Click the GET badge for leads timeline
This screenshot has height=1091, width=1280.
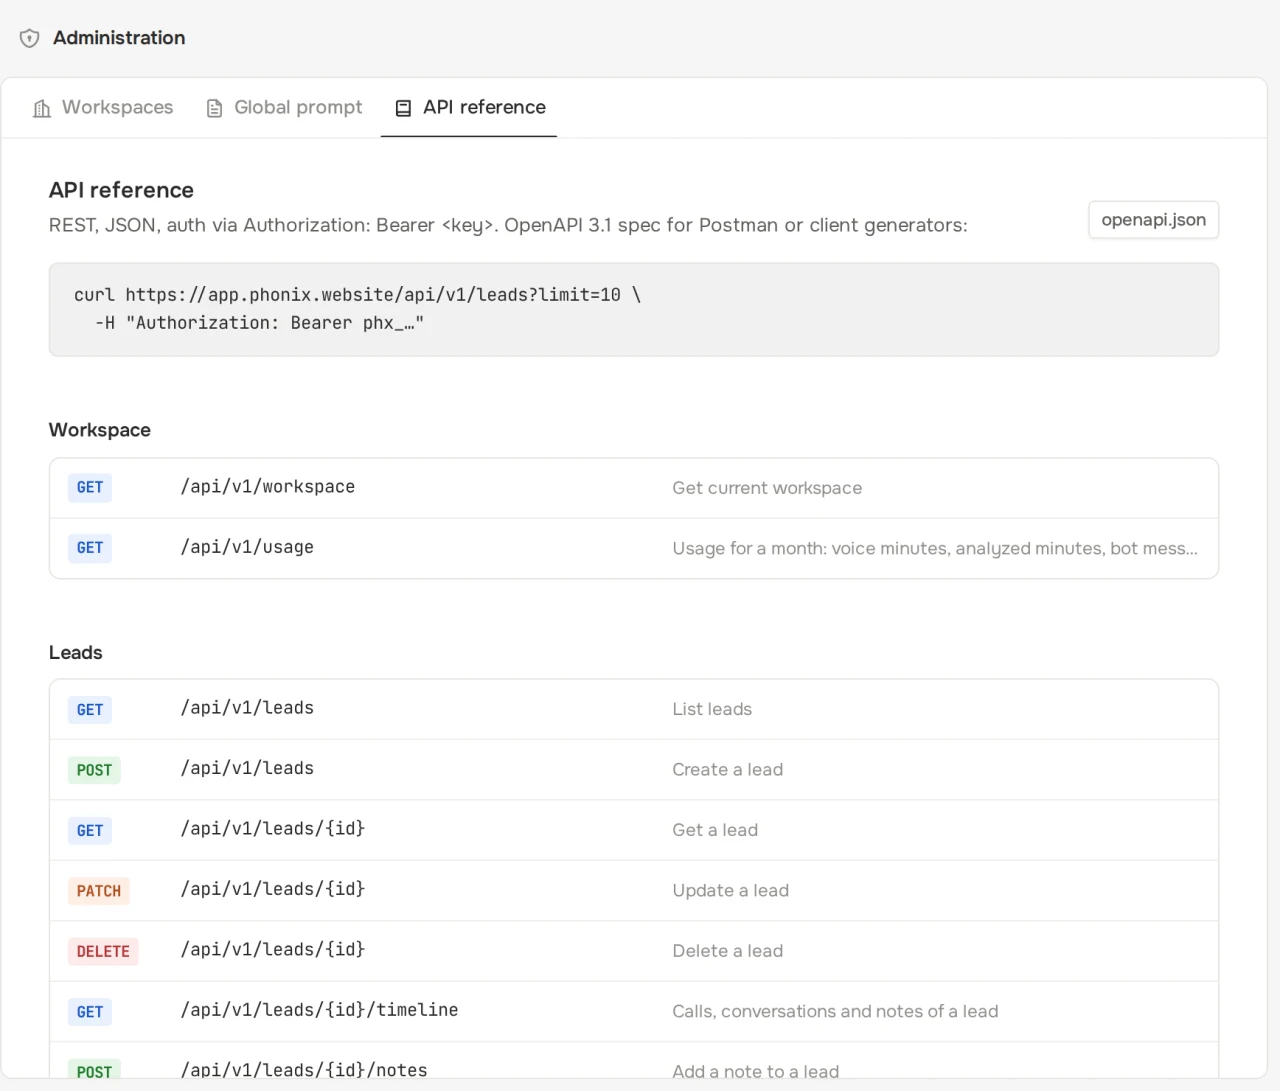click(x=90, y=1012)
